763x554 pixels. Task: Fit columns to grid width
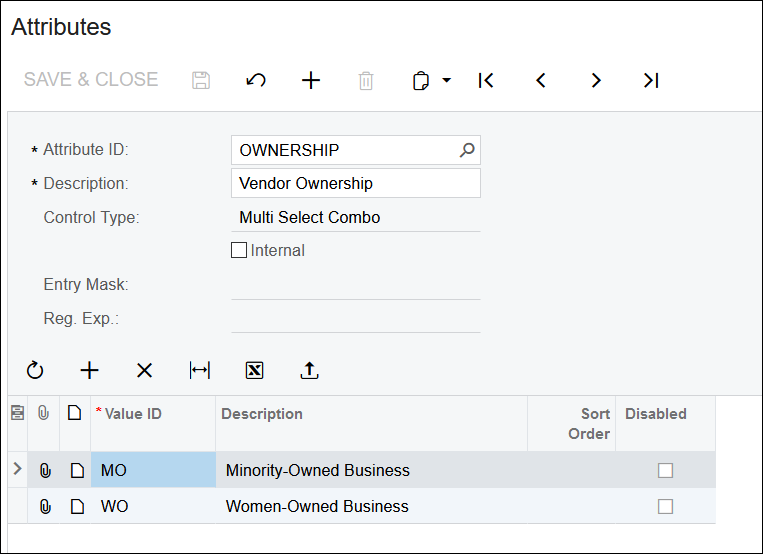[200, 370]
